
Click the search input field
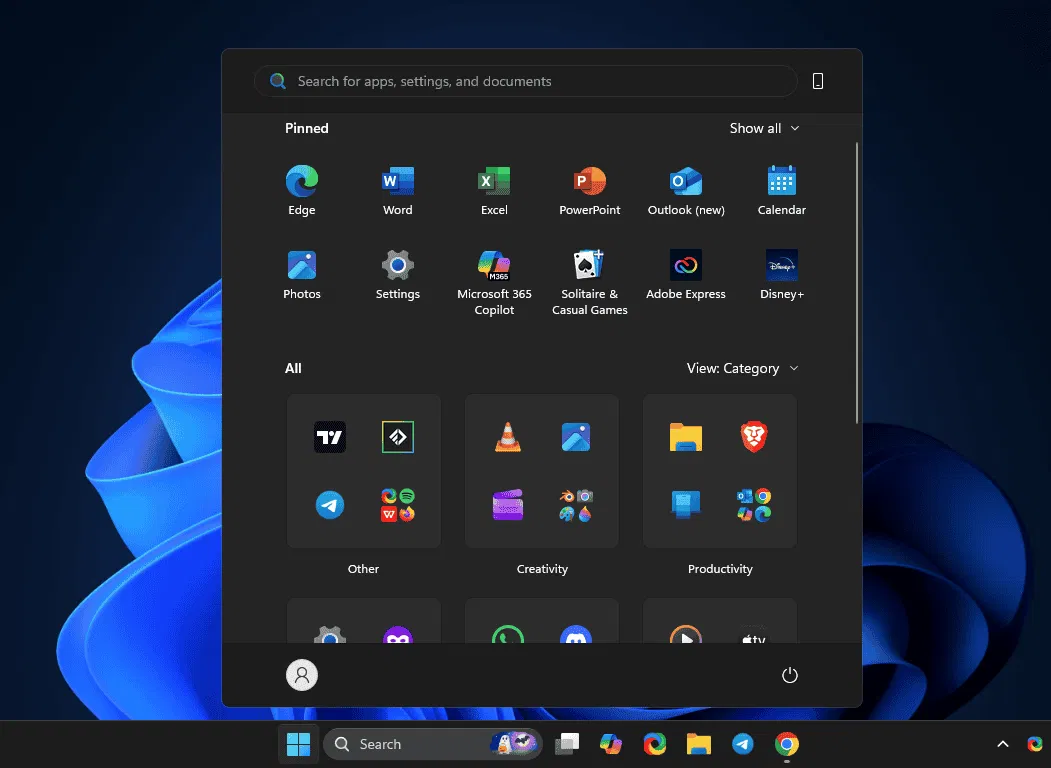click(x=525, y=81)
